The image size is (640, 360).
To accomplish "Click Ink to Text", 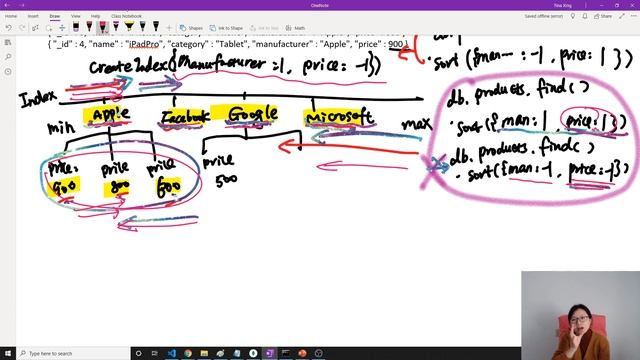I will (x=264, y=28).
